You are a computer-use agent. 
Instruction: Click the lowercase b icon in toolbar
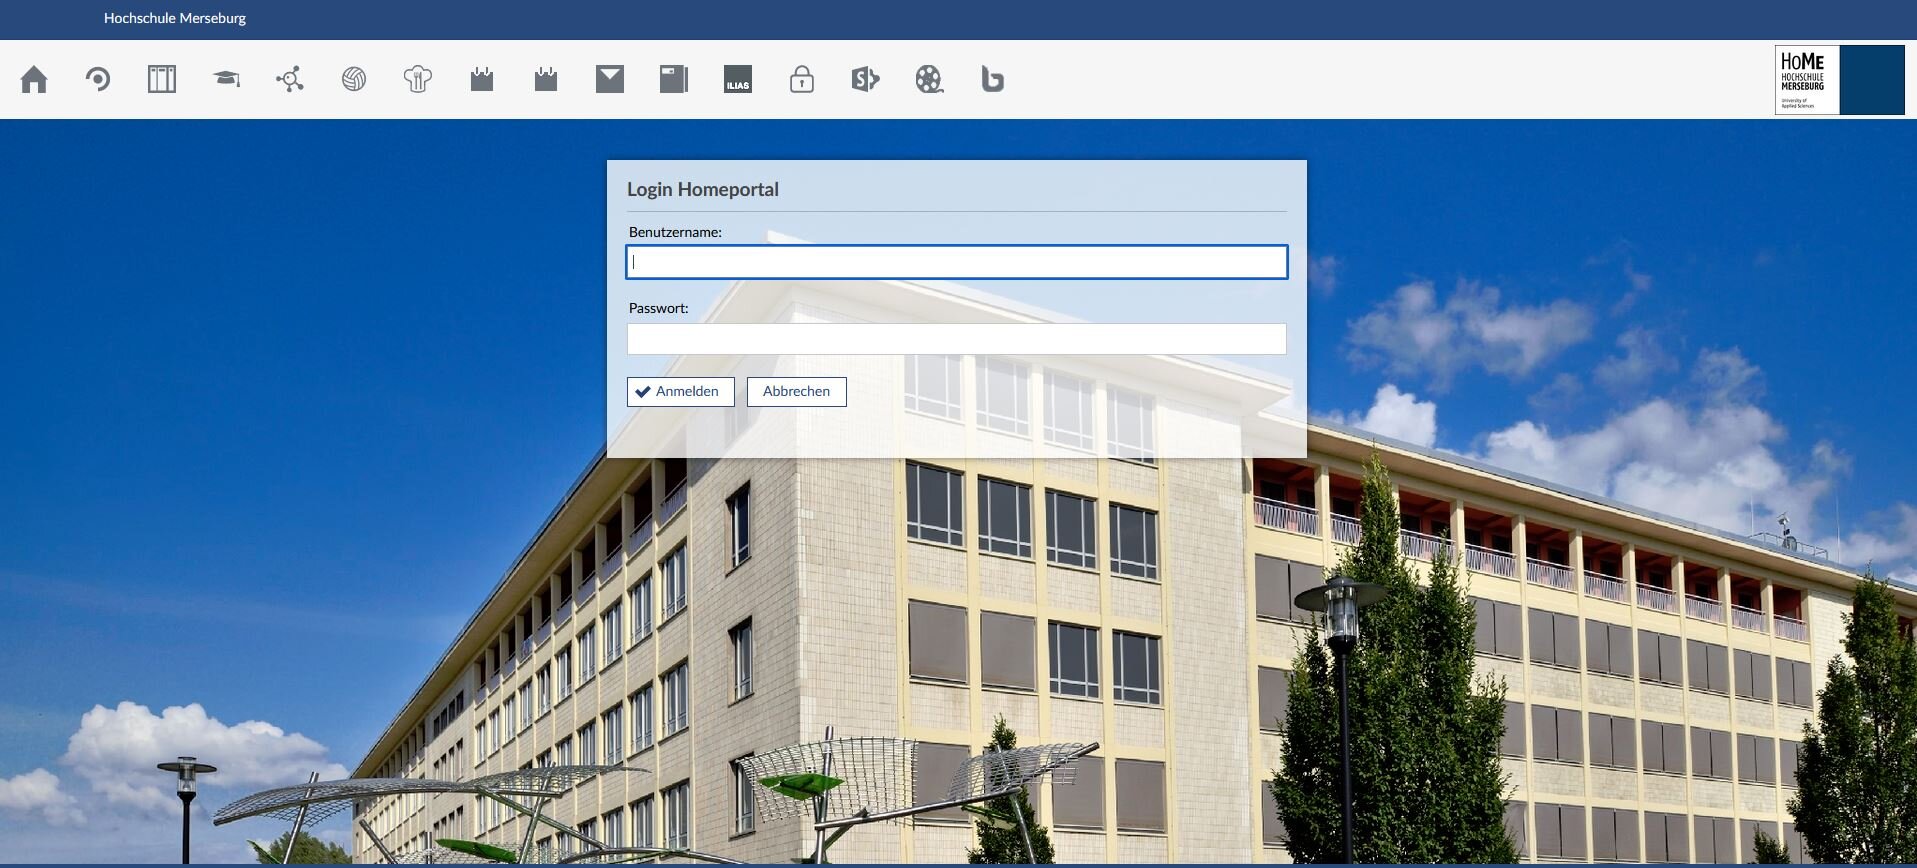(993, 79)
